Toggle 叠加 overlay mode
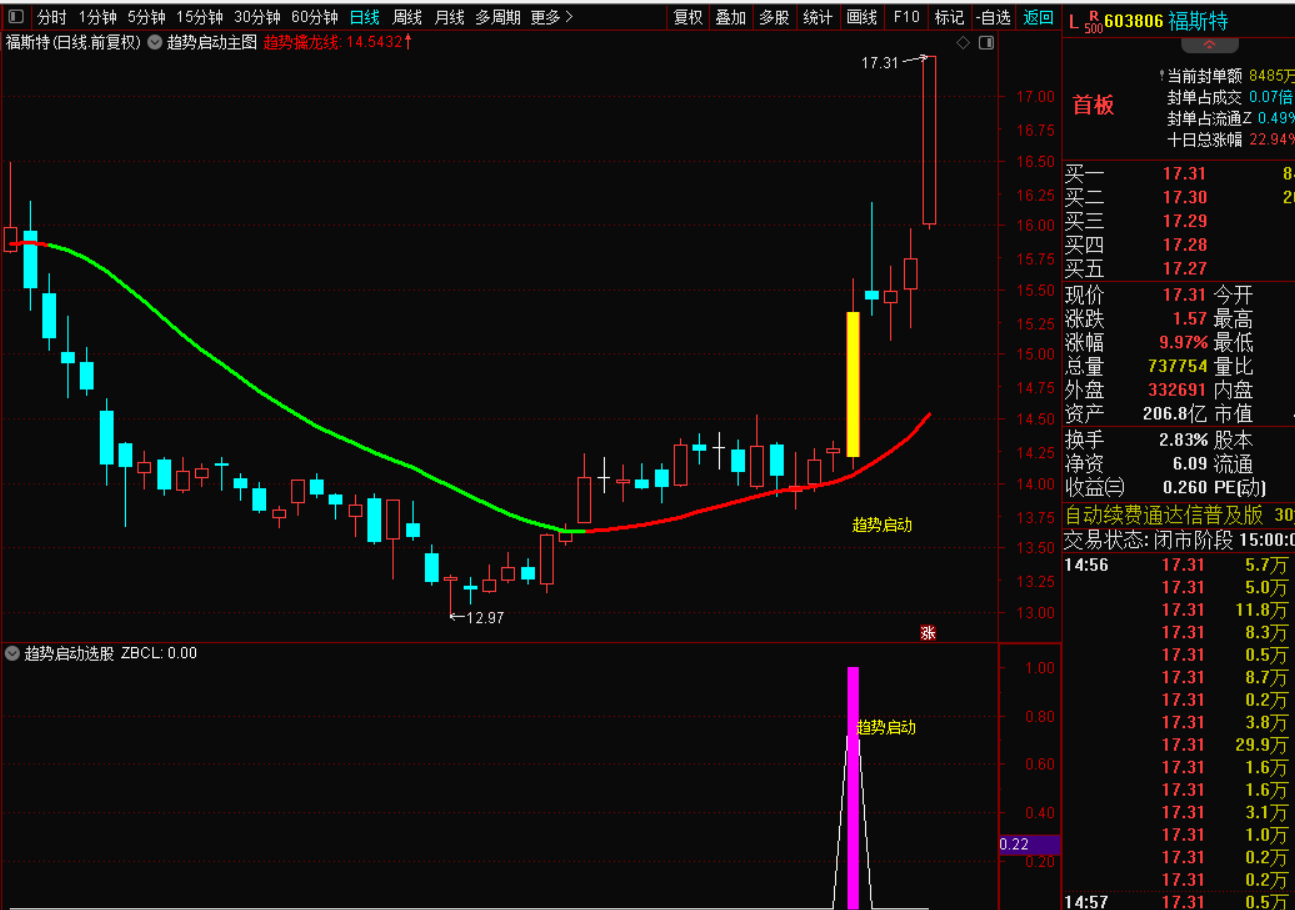This screenshot has width=1295, height=910. click(731, 17)
